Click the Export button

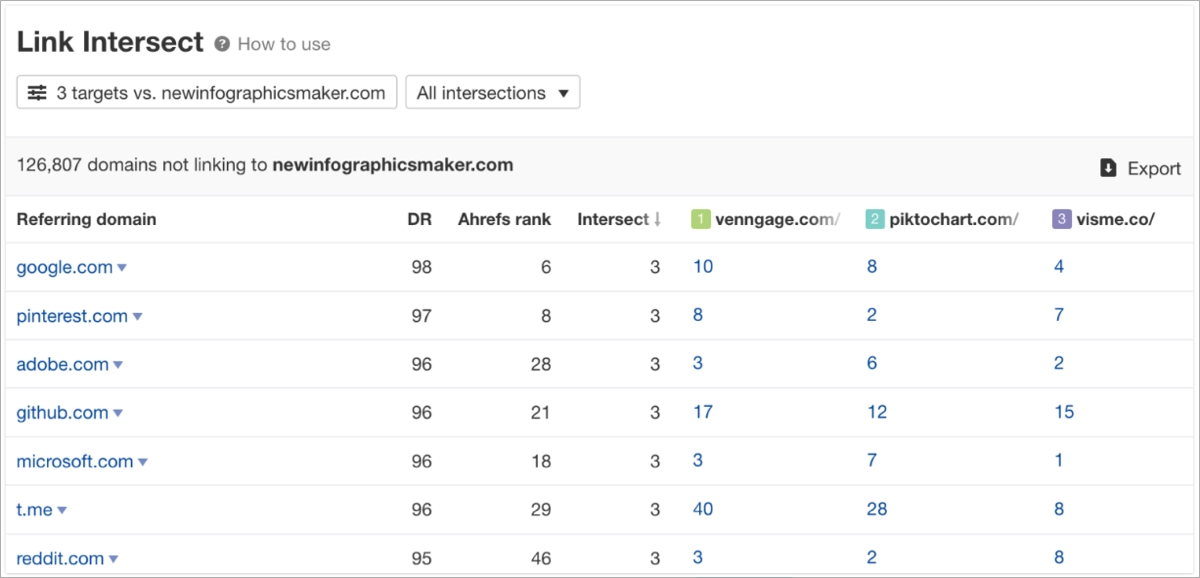(1140, 168)
